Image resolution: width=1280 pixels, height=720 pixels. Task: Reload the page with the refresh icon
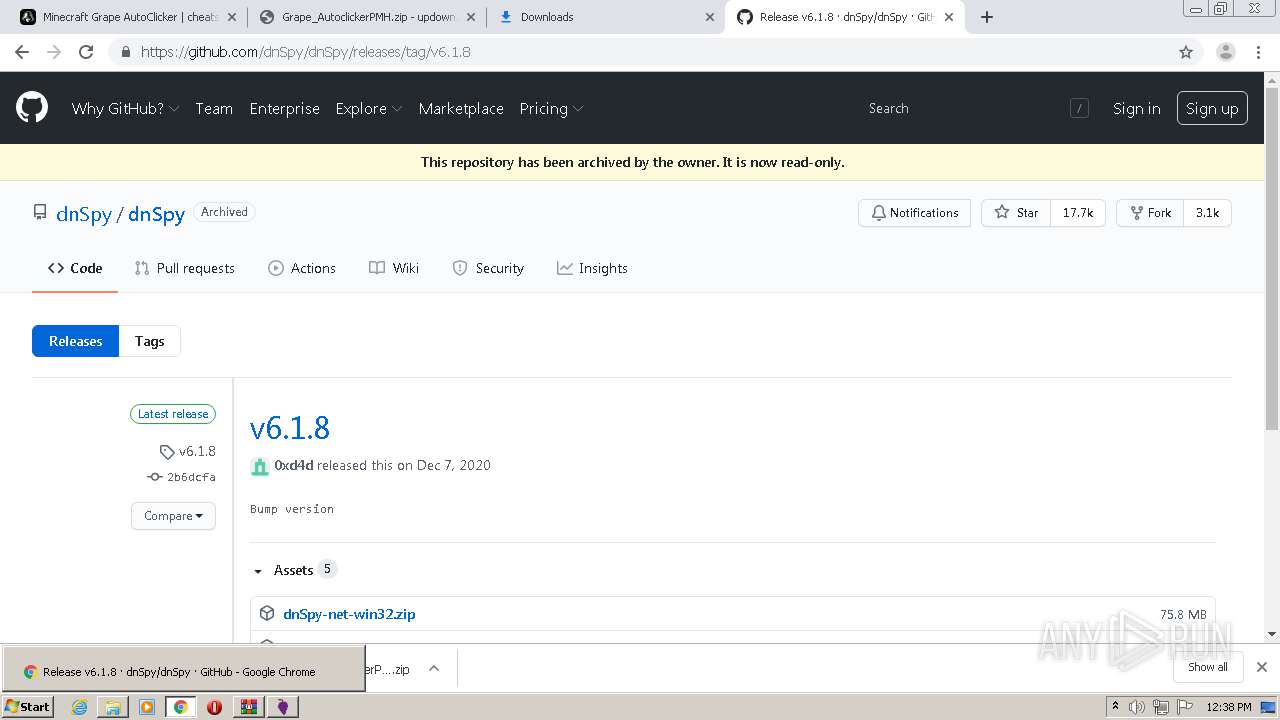[x=86, y=52]
